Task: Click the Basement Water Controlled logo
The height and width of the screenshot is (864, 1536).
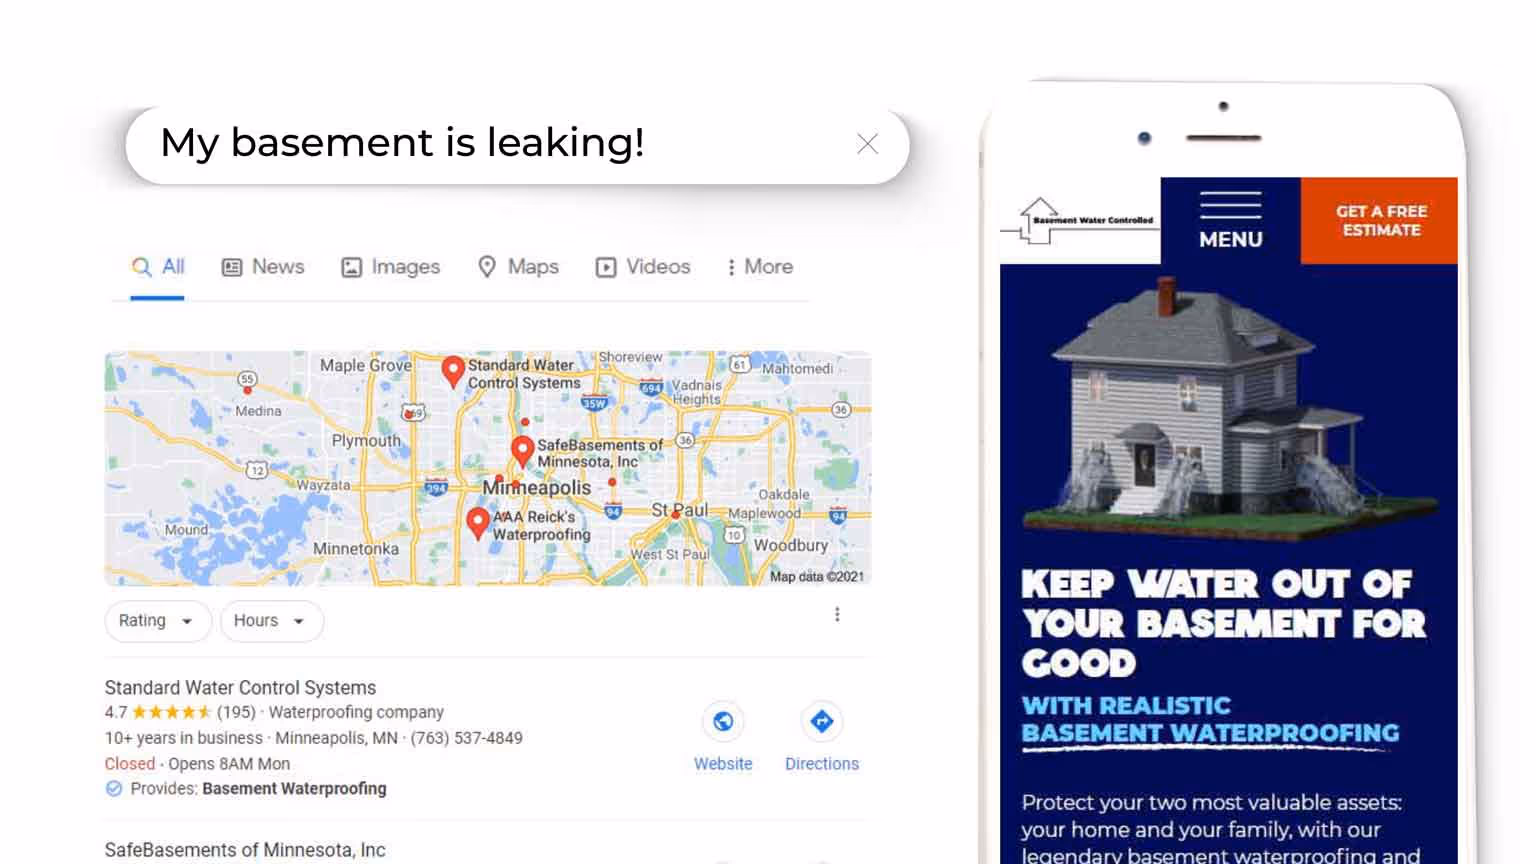Action: (1082, 221)
